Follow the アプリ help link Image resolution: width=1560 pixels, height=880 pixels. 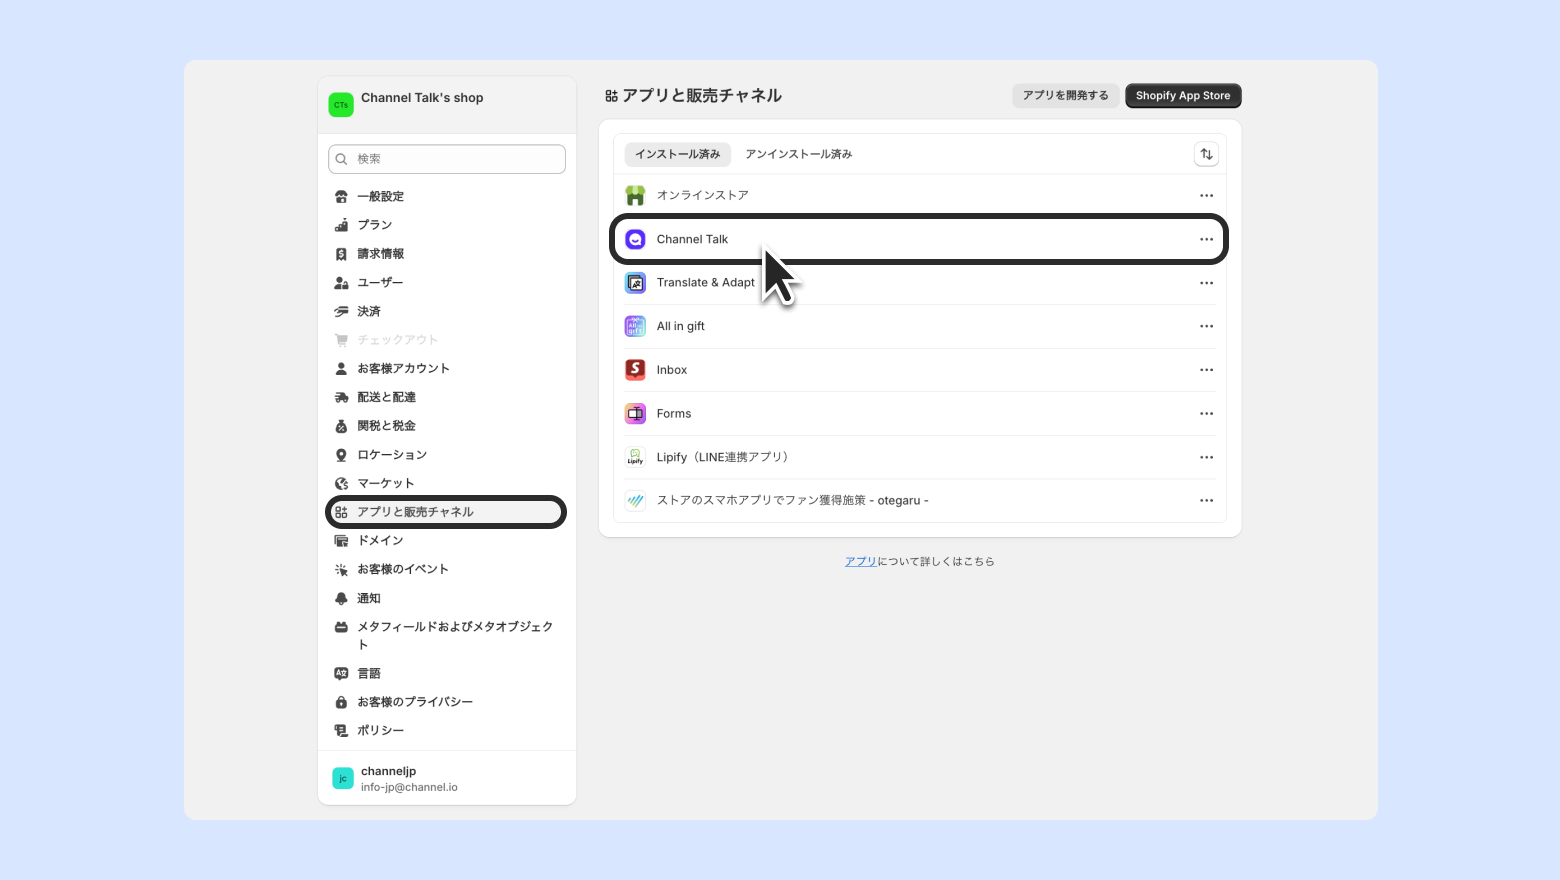coord(861,562)
